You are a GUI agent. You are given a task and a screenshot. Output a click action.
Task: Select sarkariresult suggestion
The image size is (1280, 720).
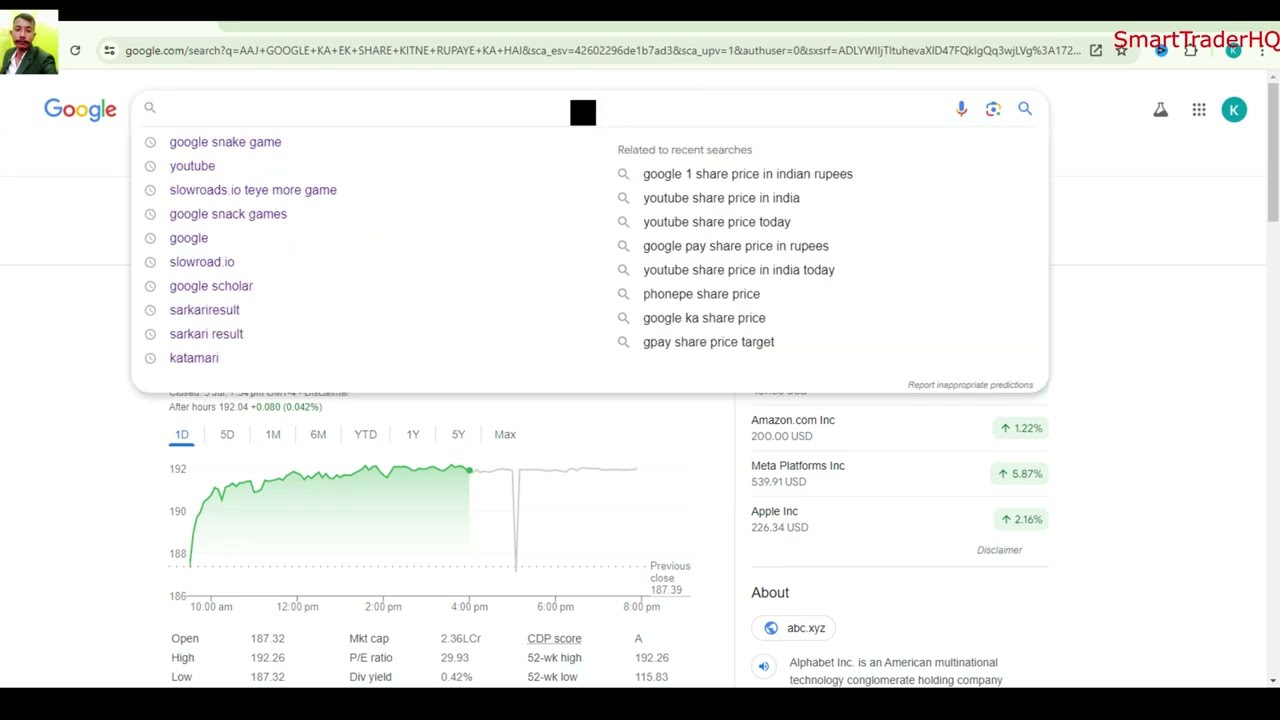pyautogui.click(x=204, y=310)
